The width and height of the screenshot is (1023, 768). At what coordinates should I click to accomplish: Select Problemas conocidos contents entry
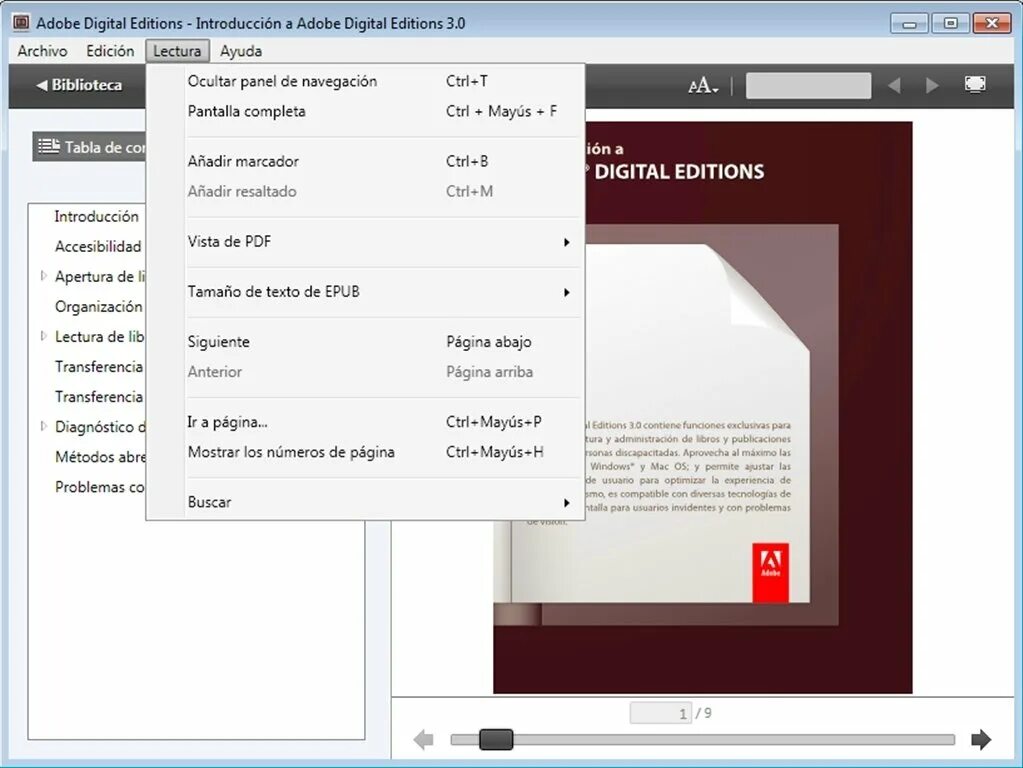100,487
